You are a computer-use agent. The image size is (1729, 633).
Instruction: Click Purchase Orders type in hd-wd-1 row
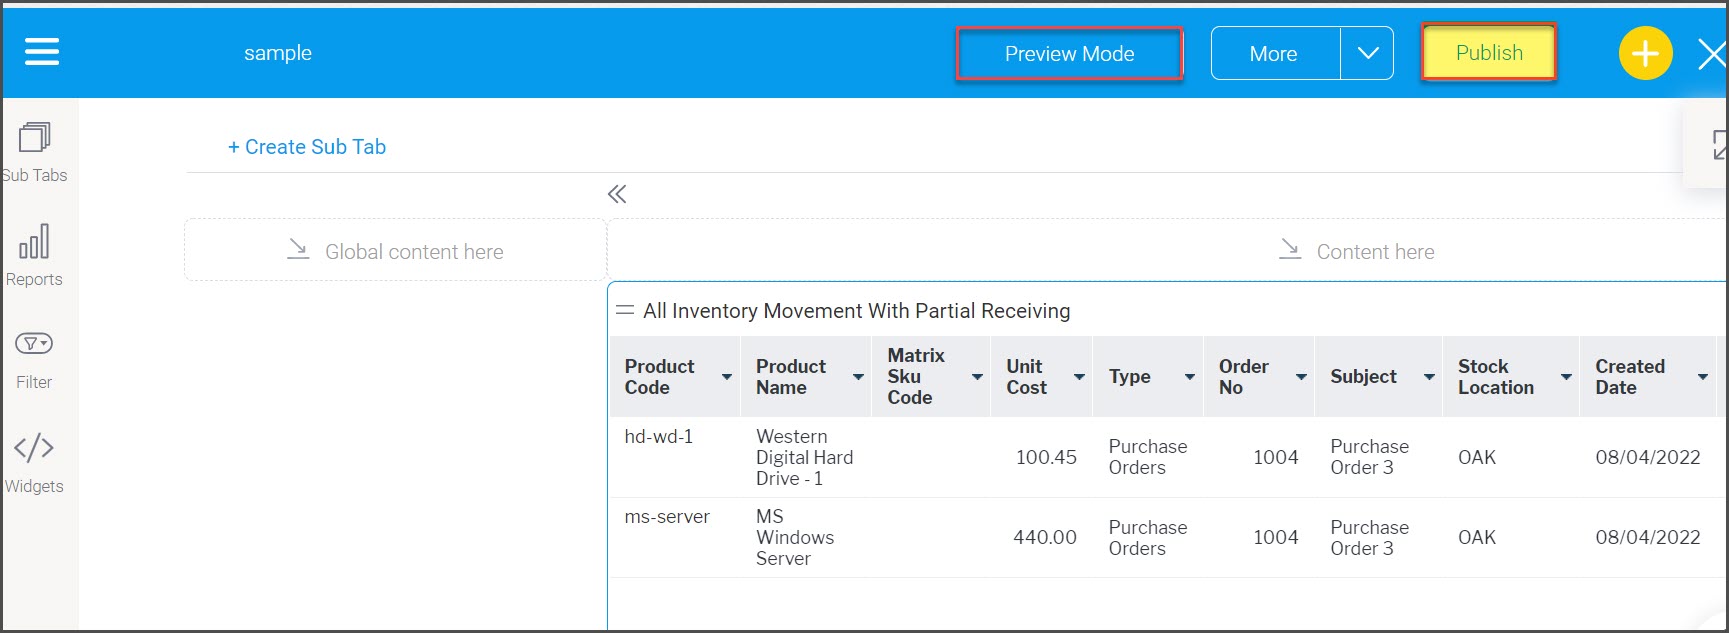pyautogui.click(x=1148, y=457)
